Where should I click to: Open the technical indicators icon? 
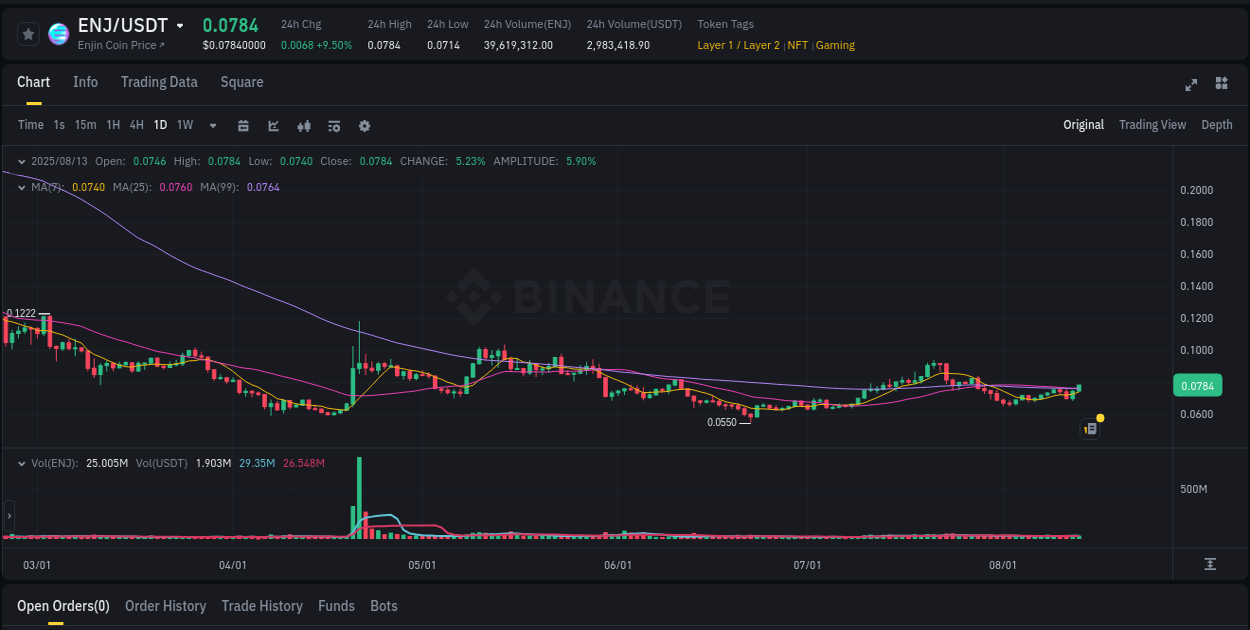tap(303, 126)
